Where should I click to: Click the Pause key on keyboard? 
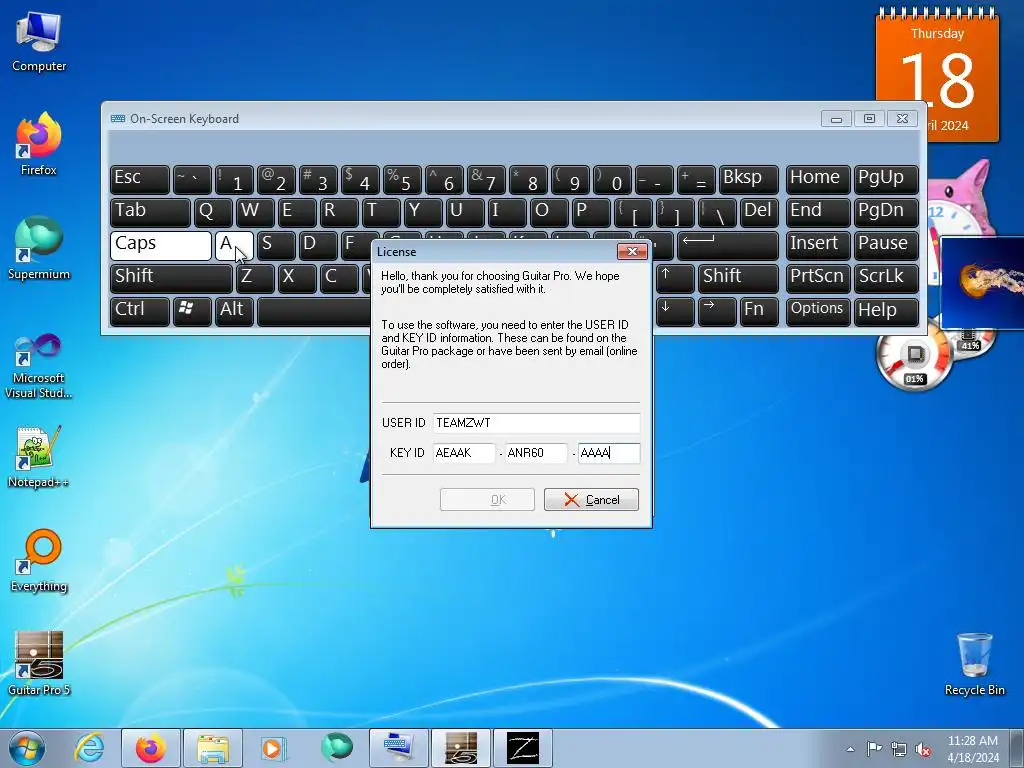point(886,245)
